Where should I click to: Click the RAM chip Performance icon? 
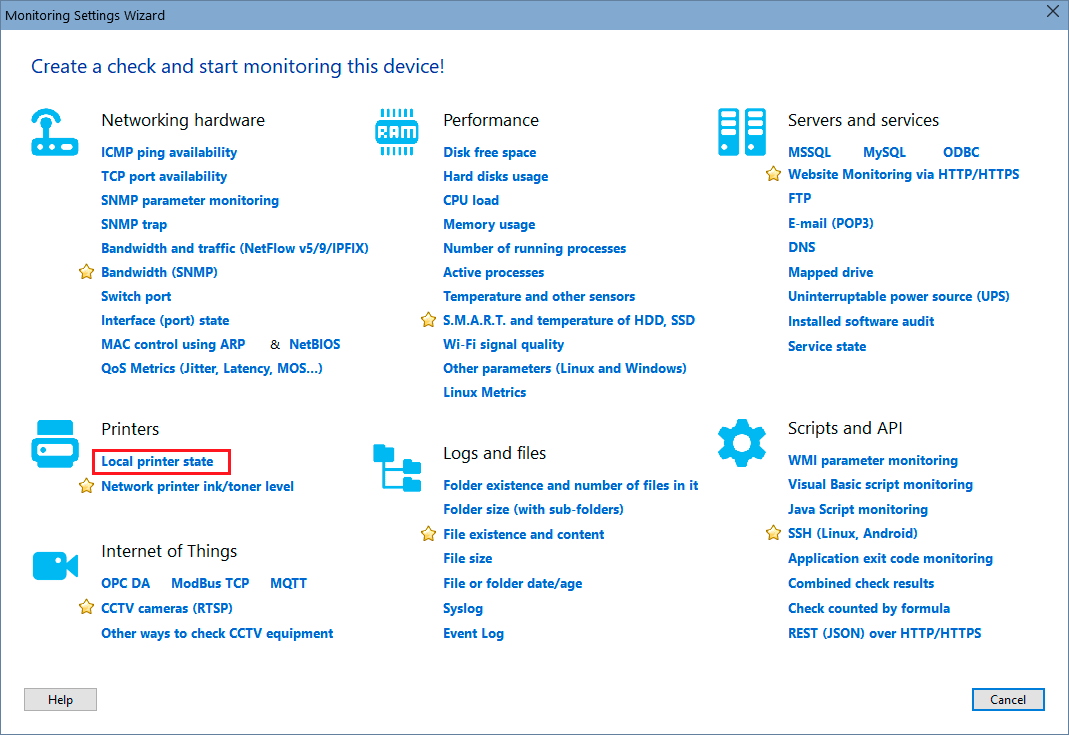coord(397,132)
